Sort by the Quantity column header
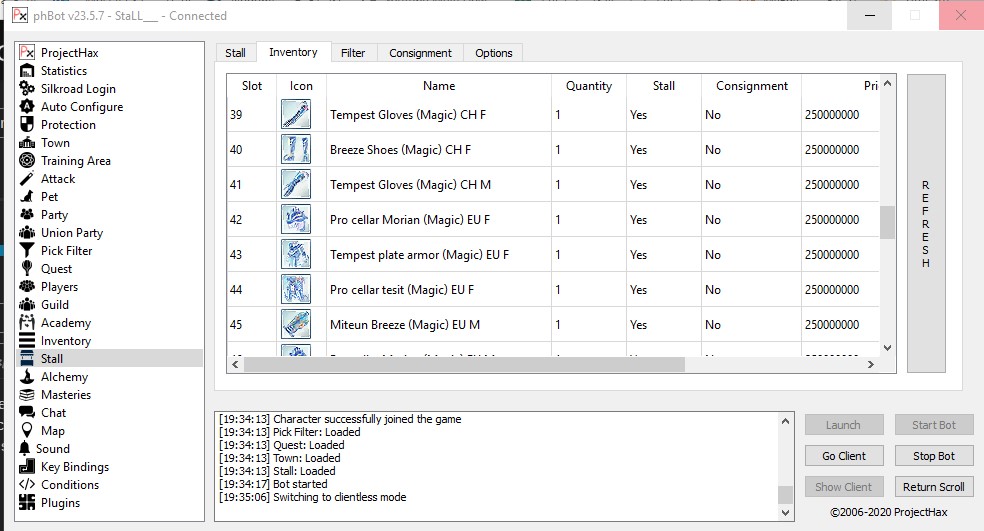This screenshot has height=531, width=984. coord(588,86)
